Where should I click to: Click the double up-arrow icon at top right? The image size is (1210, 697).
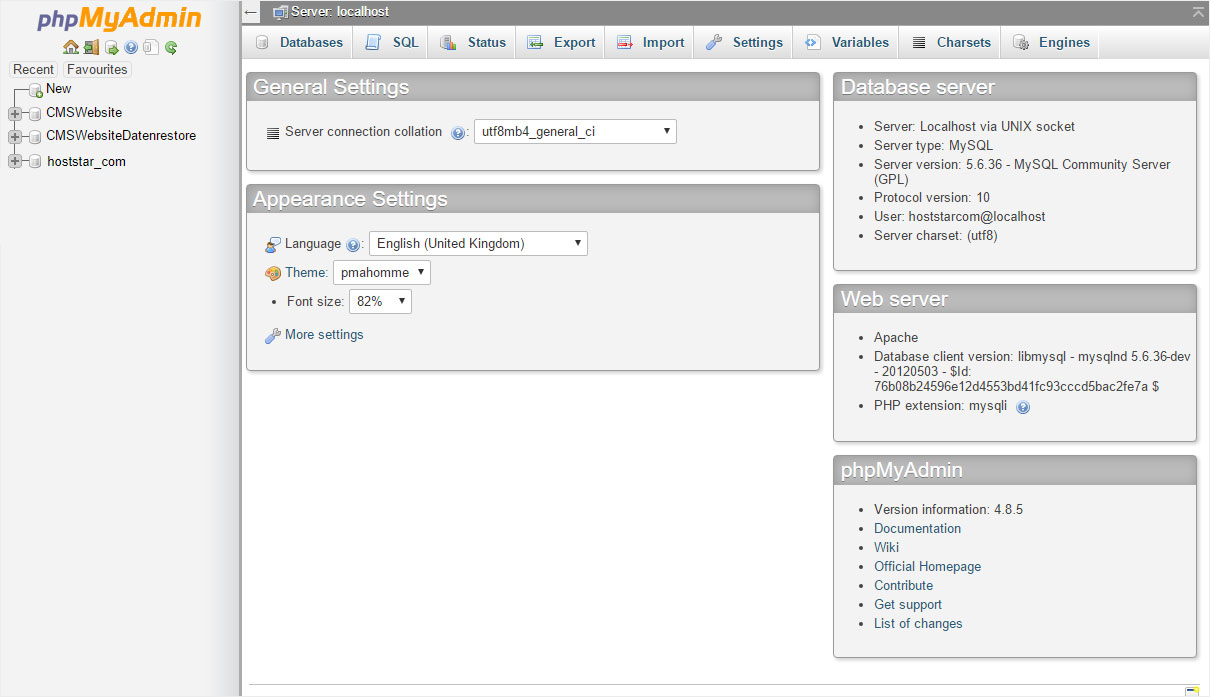tap(1198, 12)
